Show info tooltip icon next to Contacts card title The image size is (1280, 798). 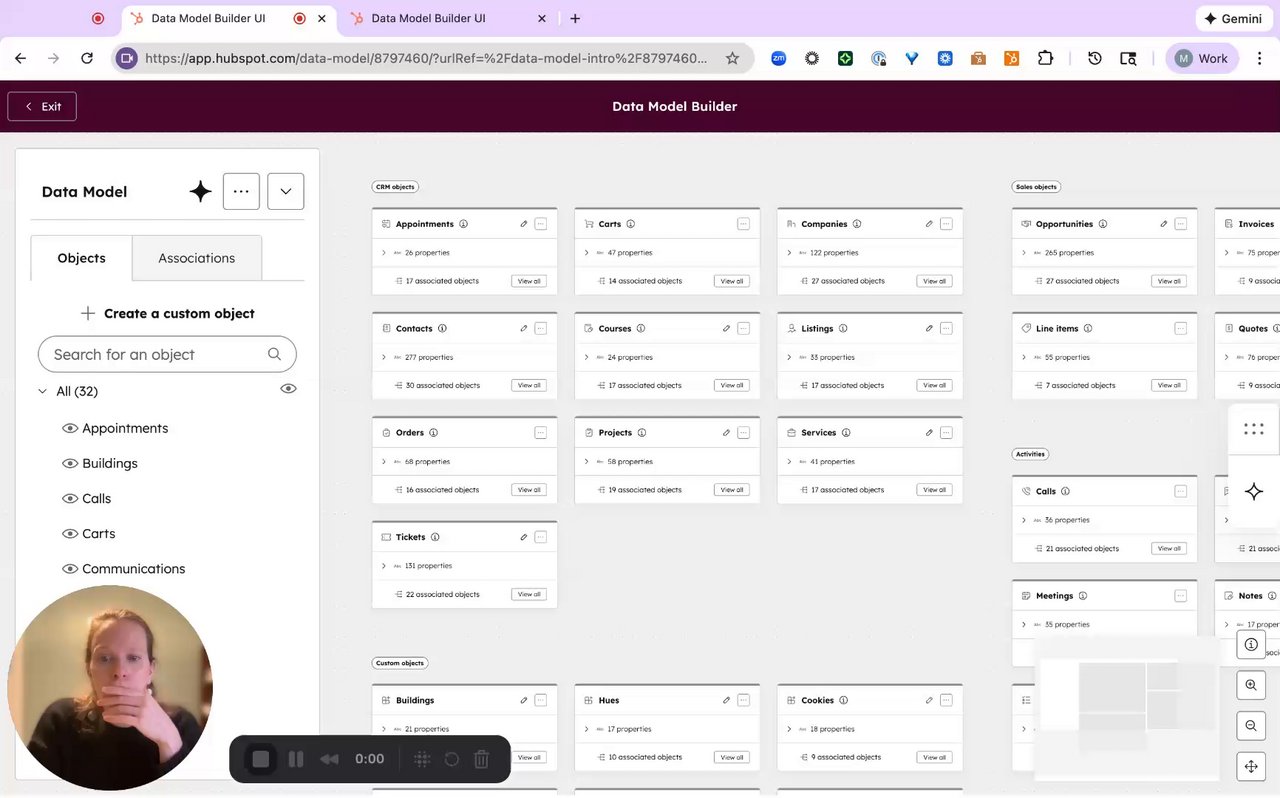tap(442, 328)
